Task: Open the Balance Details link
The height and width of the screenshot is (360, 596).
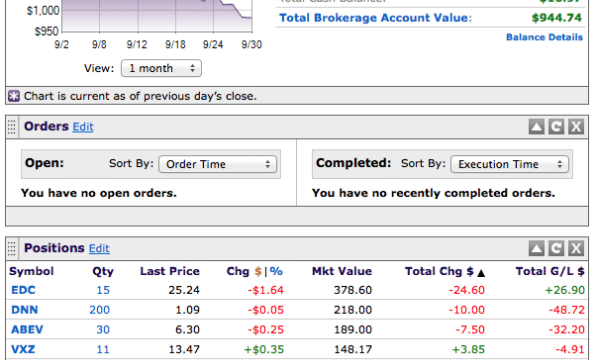Action: coord(544,37)
